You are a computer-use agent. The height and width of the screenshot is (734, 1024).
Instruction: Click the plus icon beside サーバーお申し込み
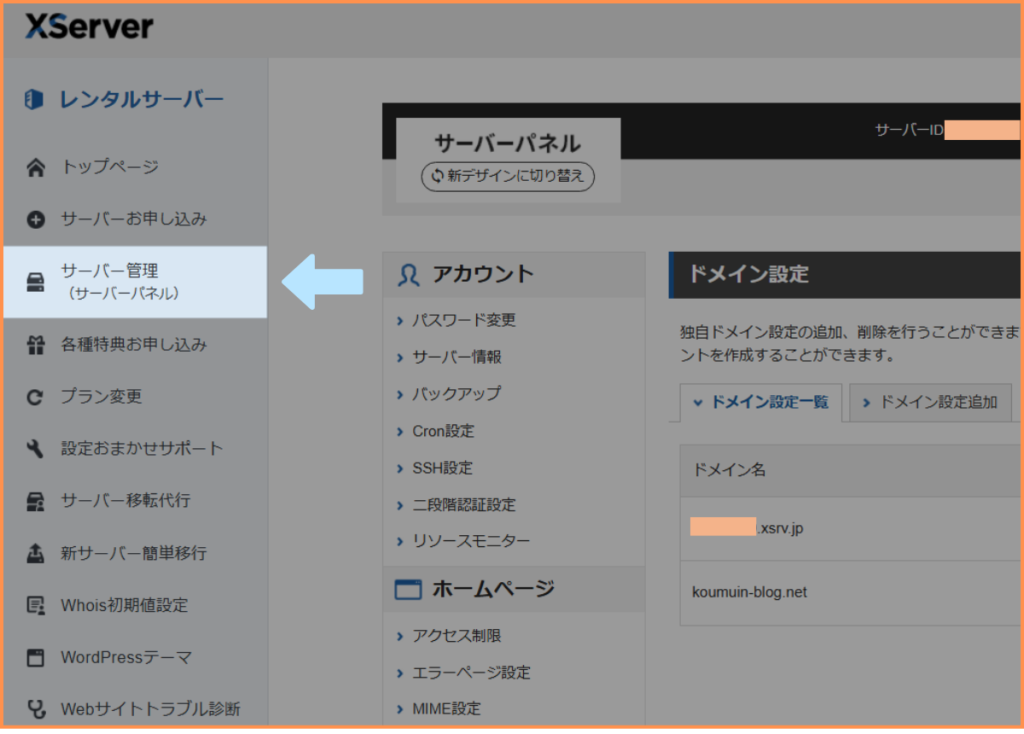36,219
